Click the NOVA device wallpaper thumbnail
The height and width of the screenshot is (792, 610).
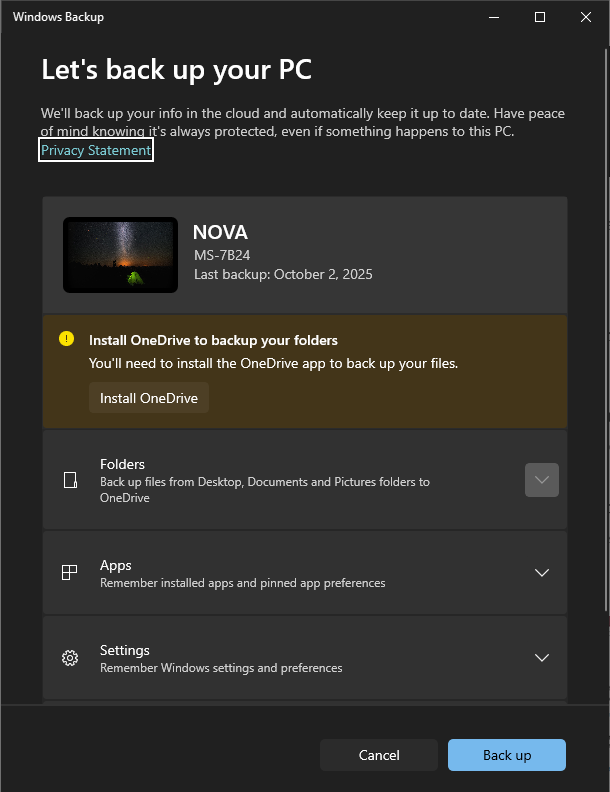(120, 255)
